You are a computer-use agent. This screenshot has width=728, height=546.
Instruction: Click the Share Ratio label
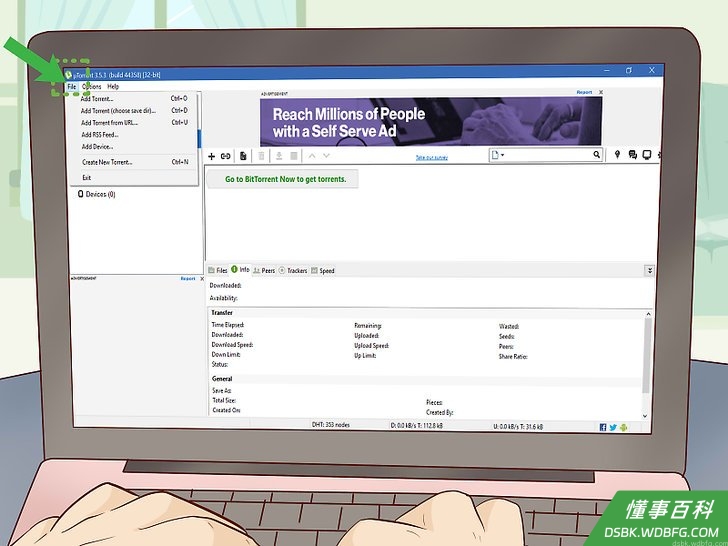pos(513,357)
